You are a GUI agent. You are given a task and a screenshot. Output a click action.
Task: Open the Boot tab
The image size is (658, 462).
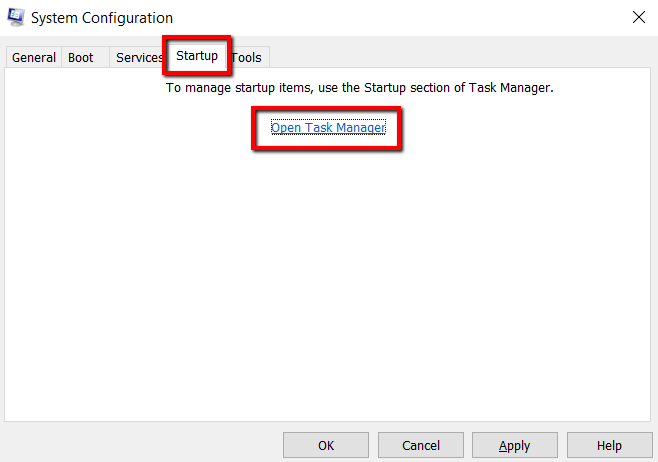tap(81, 57)
